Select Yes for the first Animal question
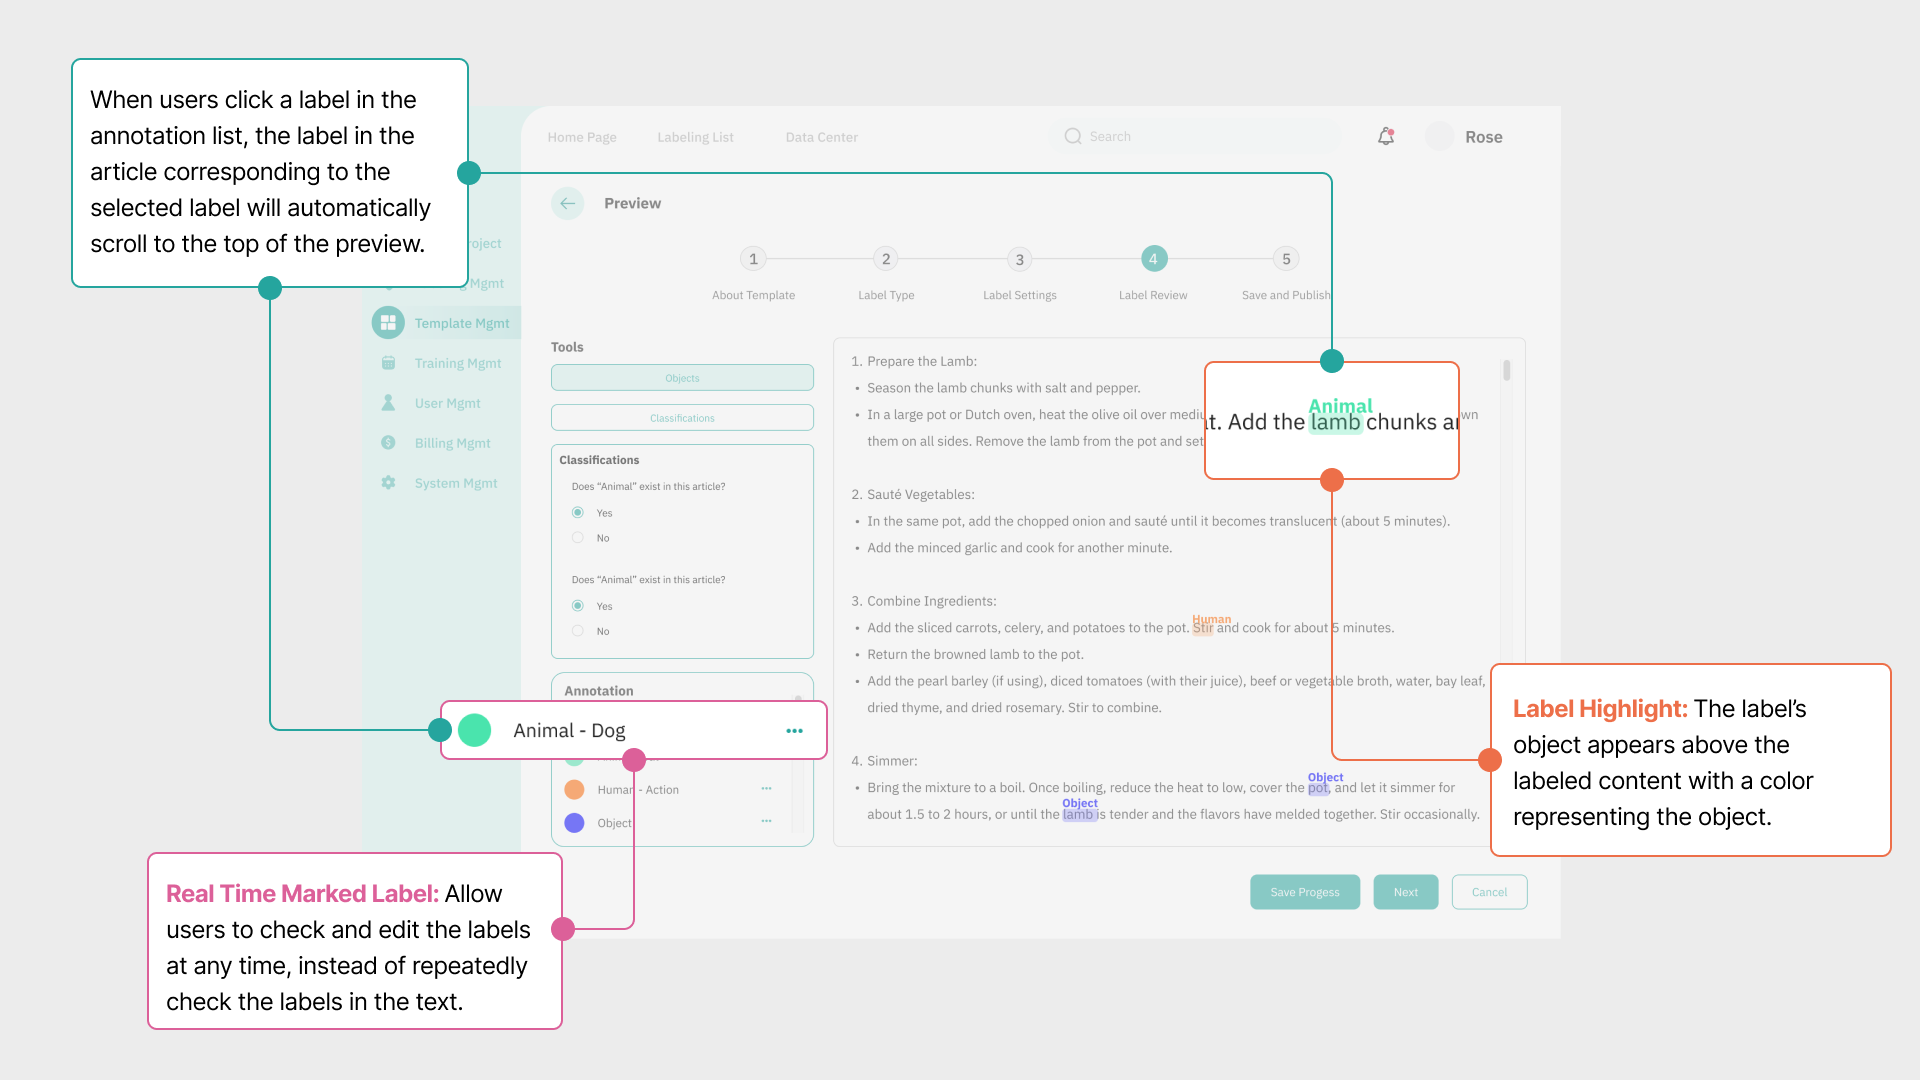The width and height of the screenshot is (1920, 1080). tap(578, 513)
